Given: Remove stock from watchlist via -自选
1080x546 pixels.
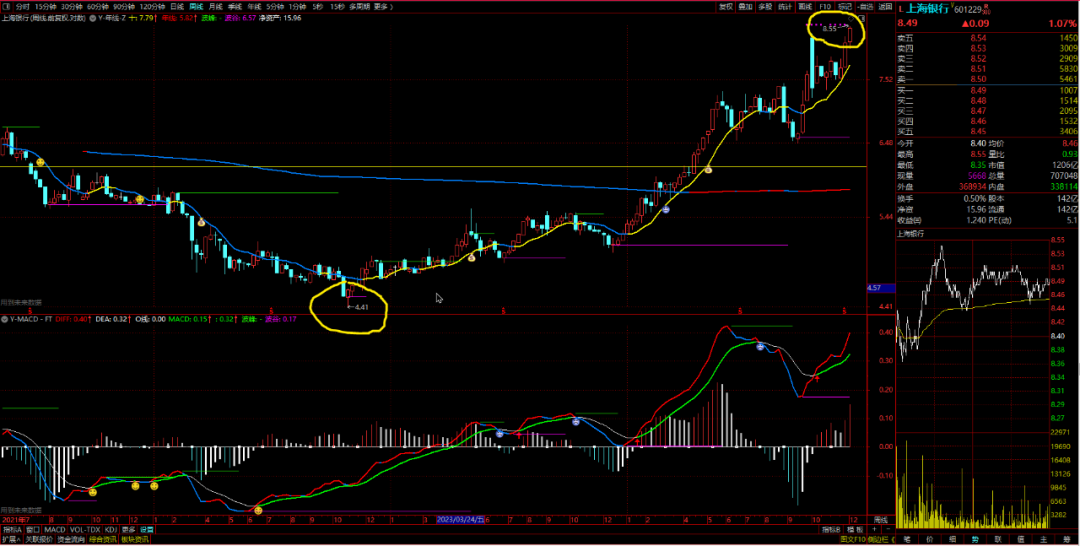Looking at the screenshot, I should (865, 6).
